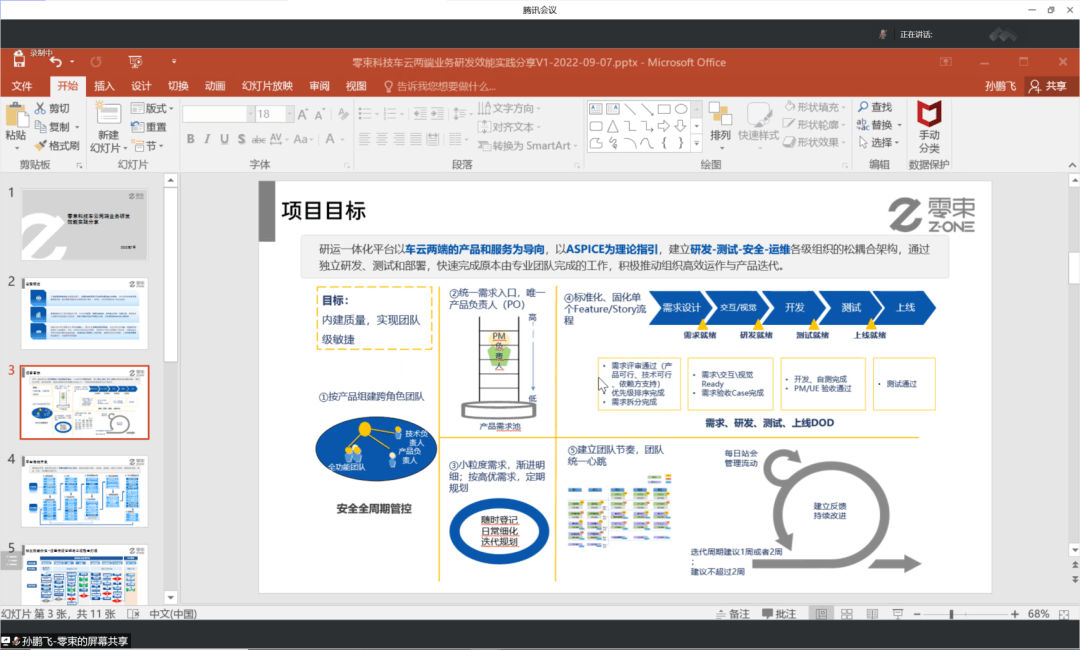Click the Cut (剪切) scissors icon
This screenshot has height=650, width=1080.
pyautogui.click(x=41, y=108)
